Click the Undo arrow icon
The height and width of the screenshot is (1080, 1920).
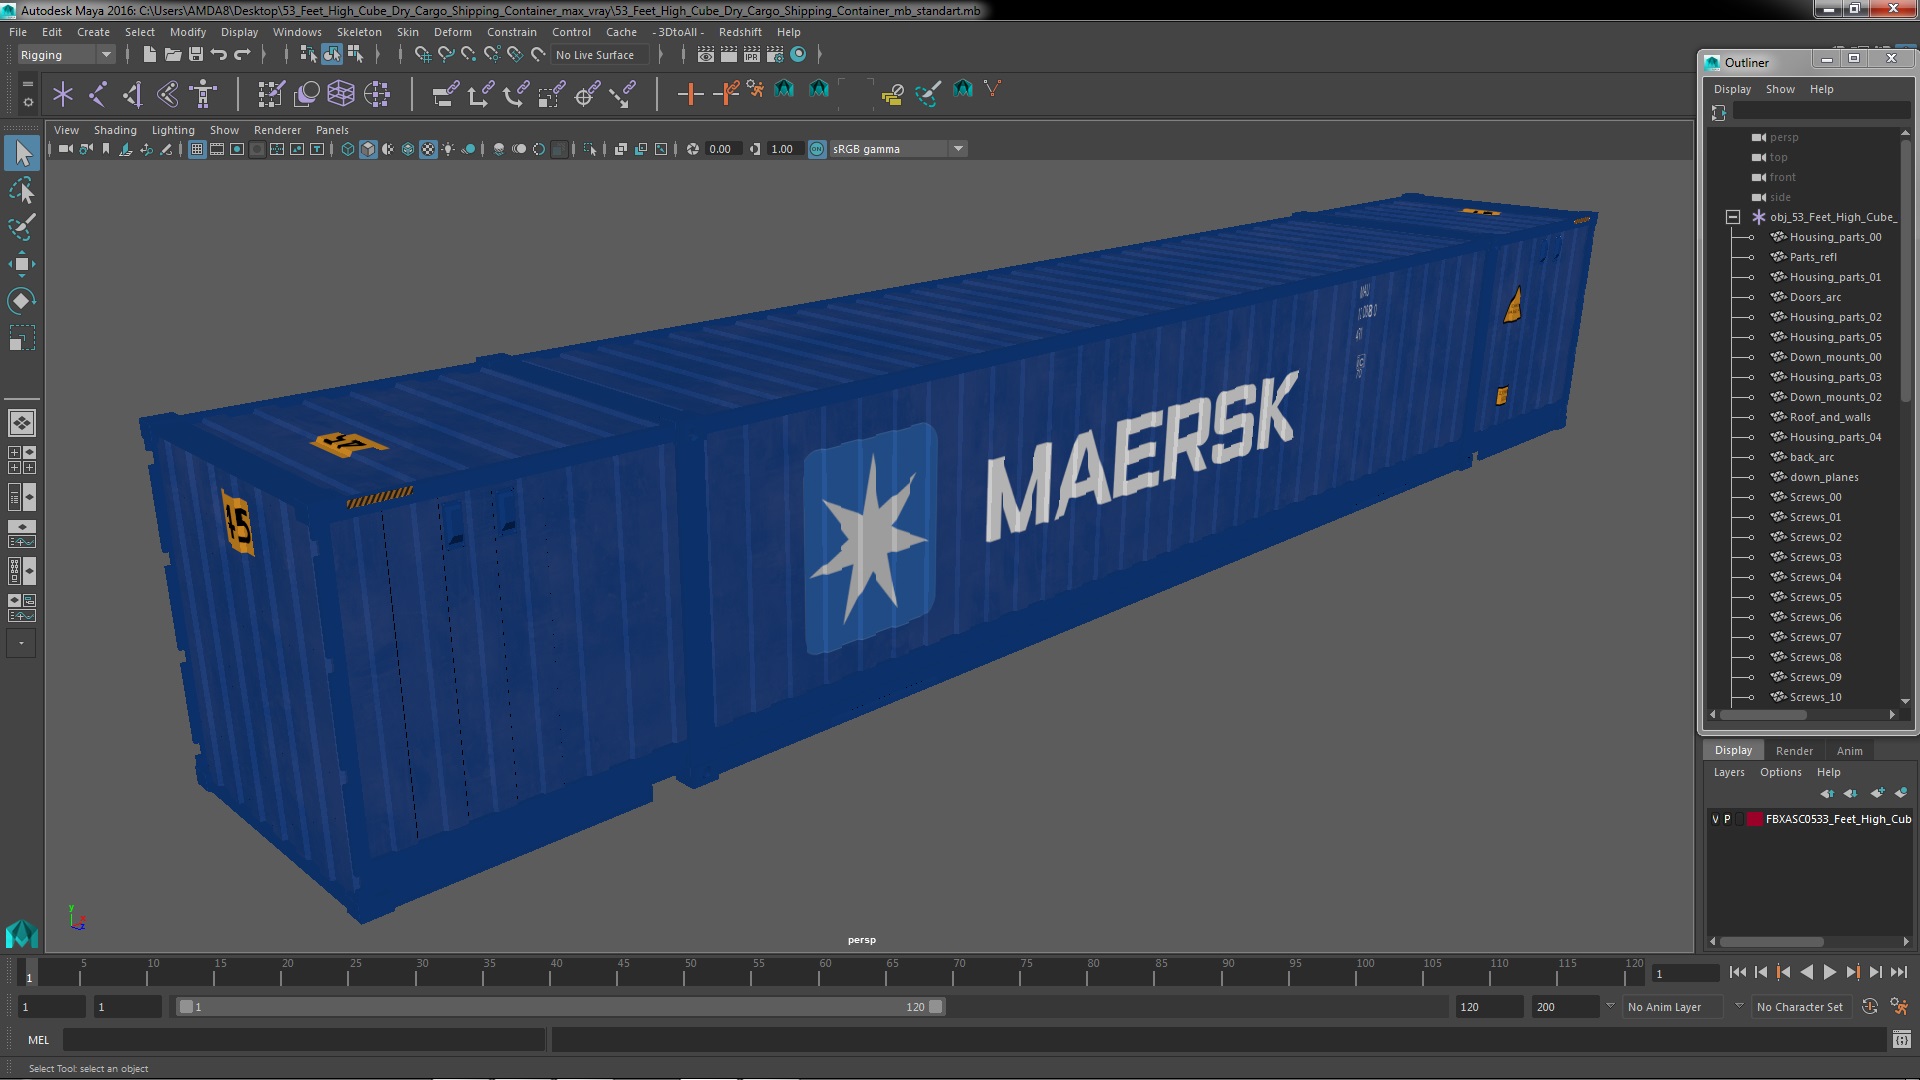[x=219, y=54]
